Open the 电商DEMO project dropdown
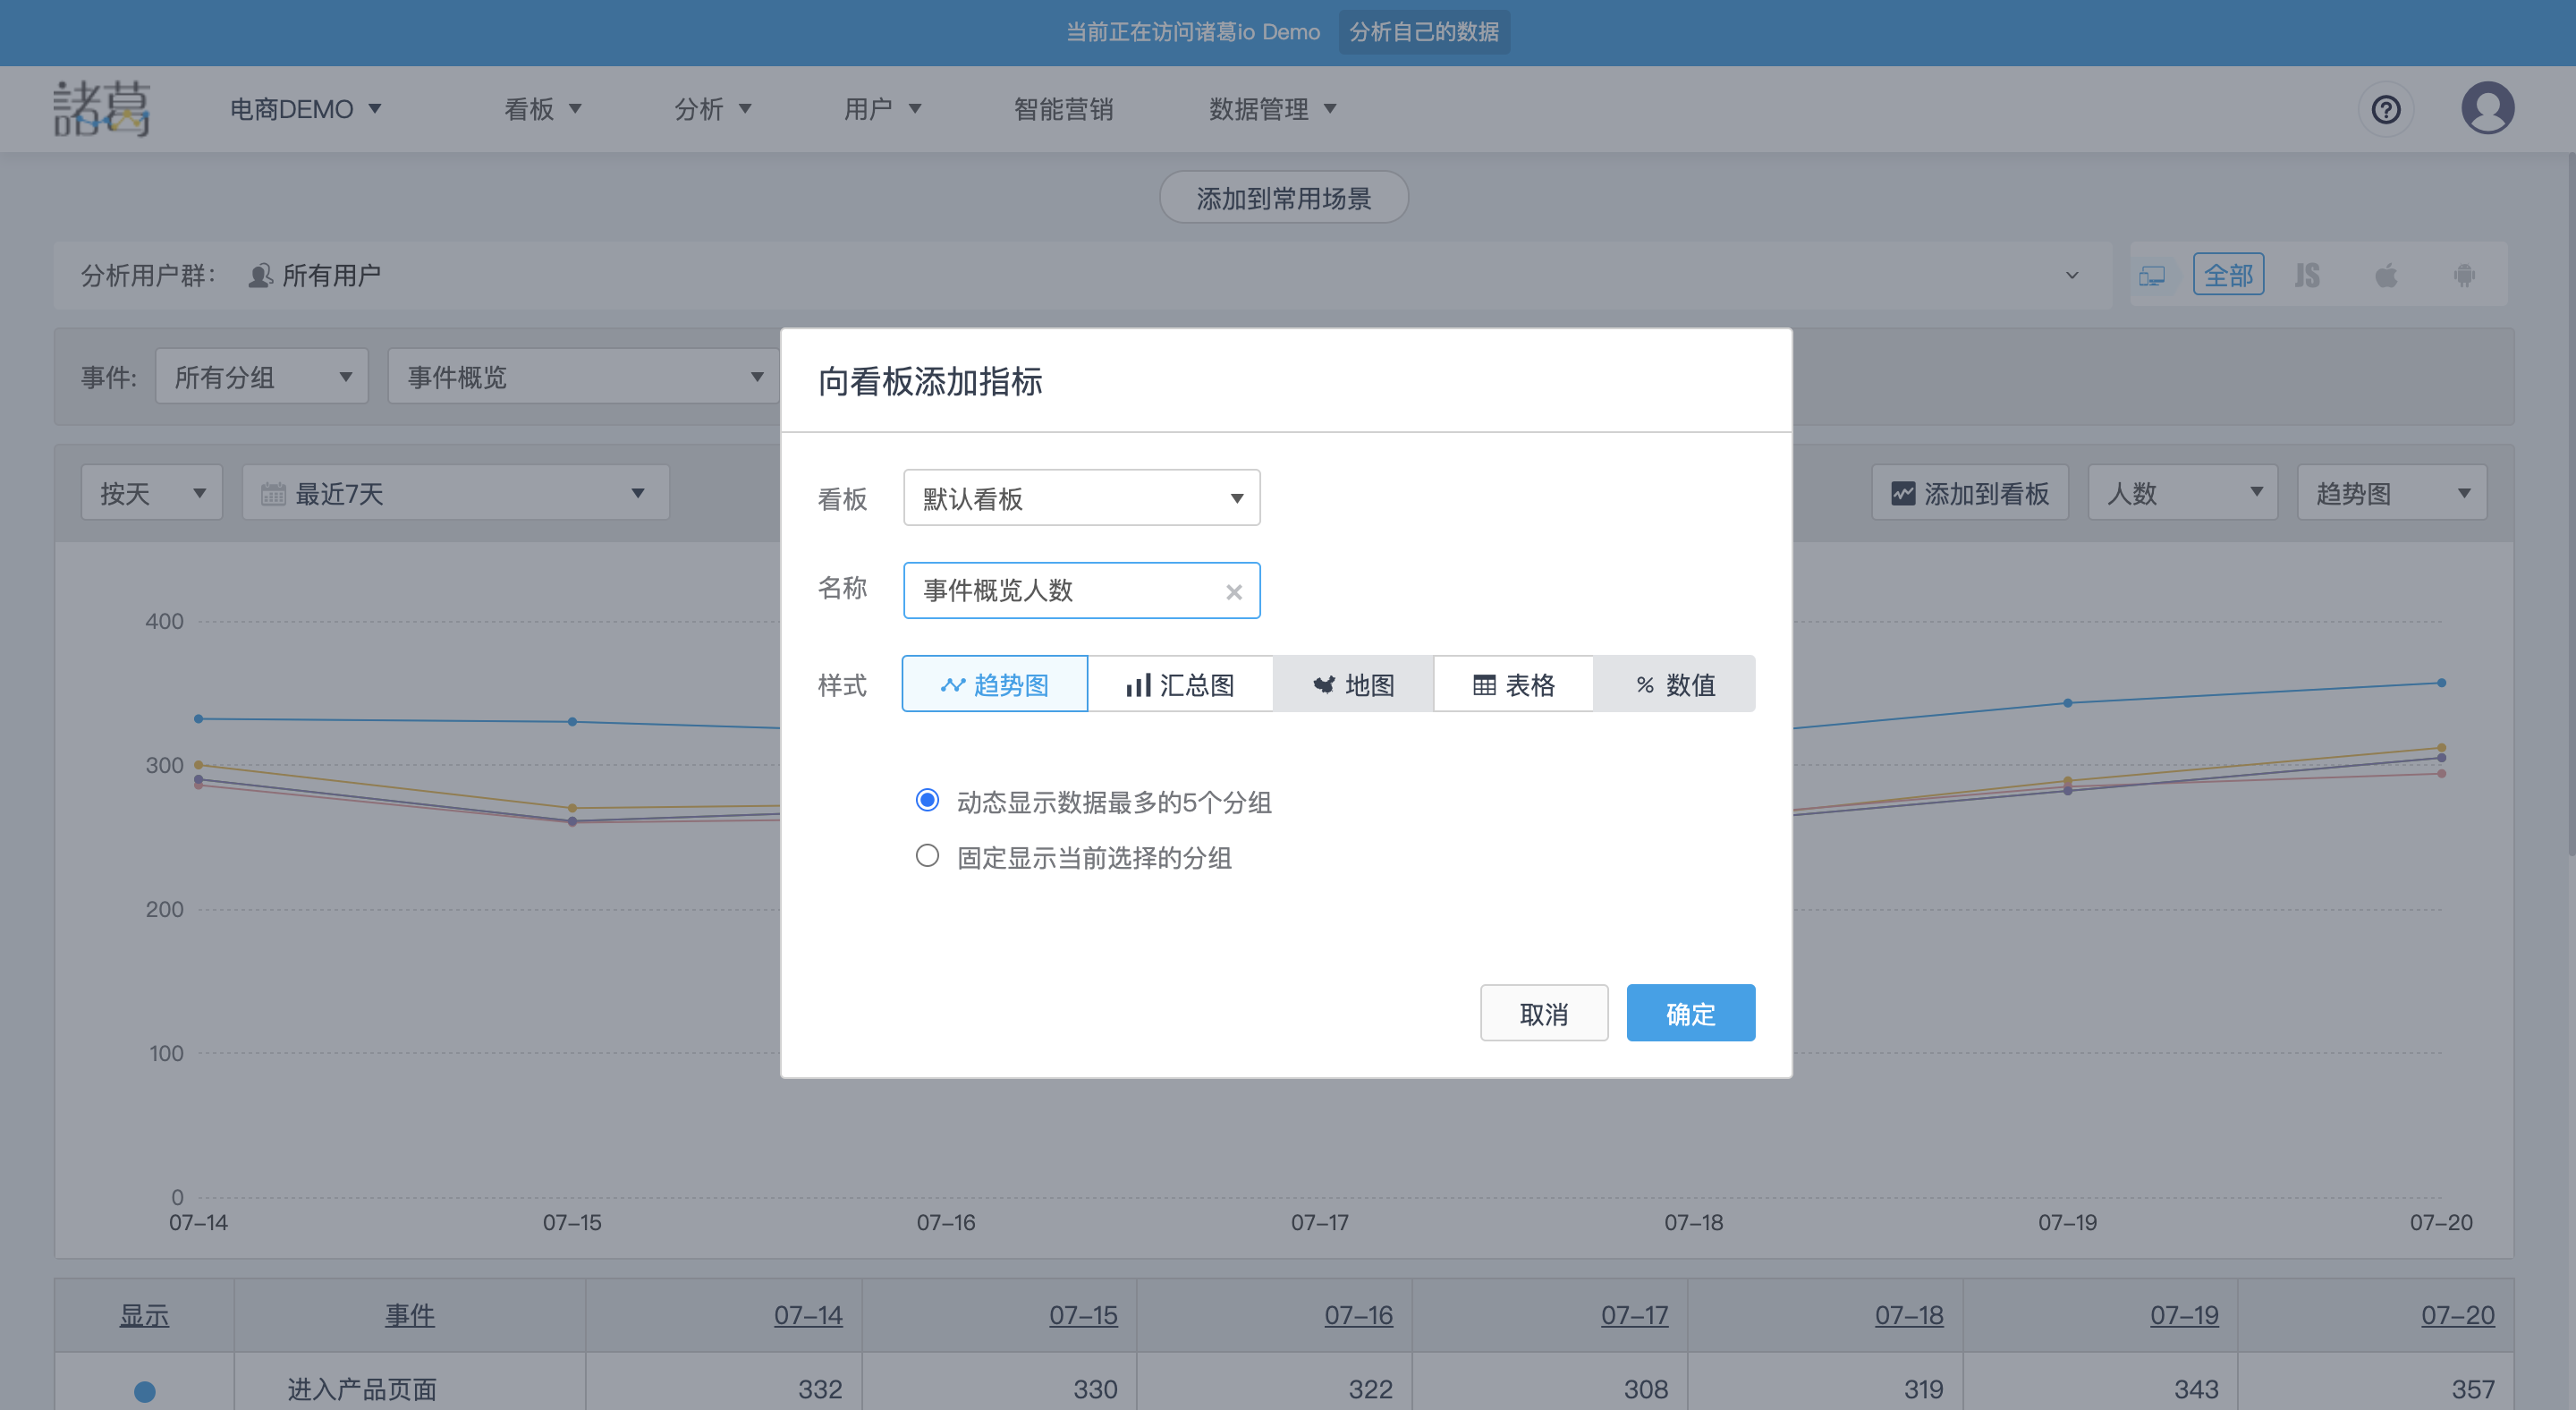Image resolution: width=2576 pixels, height=1410 pixels. tap(306, 109)
